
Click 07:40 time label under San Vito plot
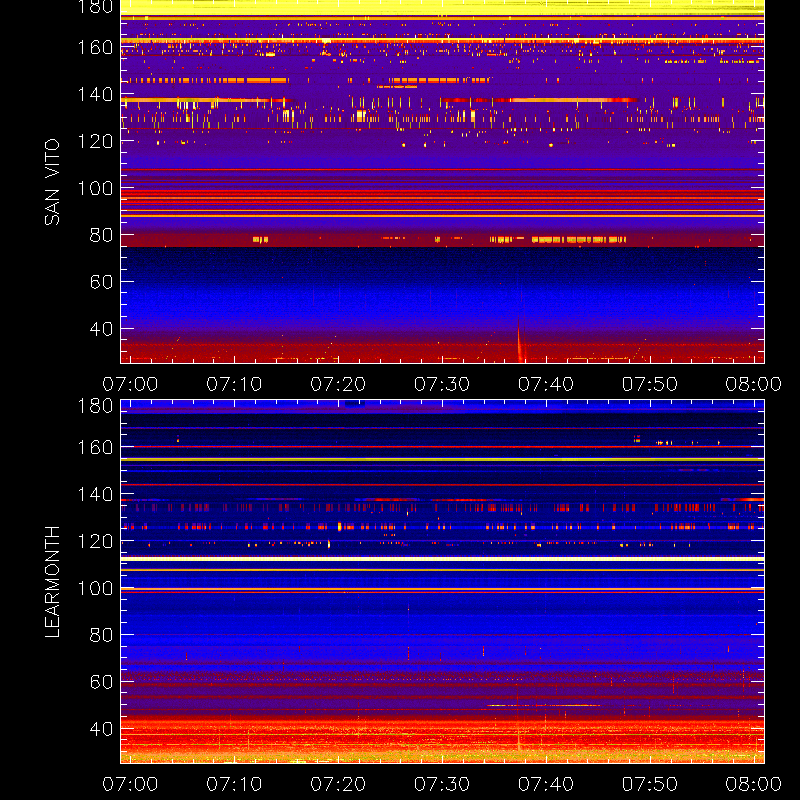point(546,384)
